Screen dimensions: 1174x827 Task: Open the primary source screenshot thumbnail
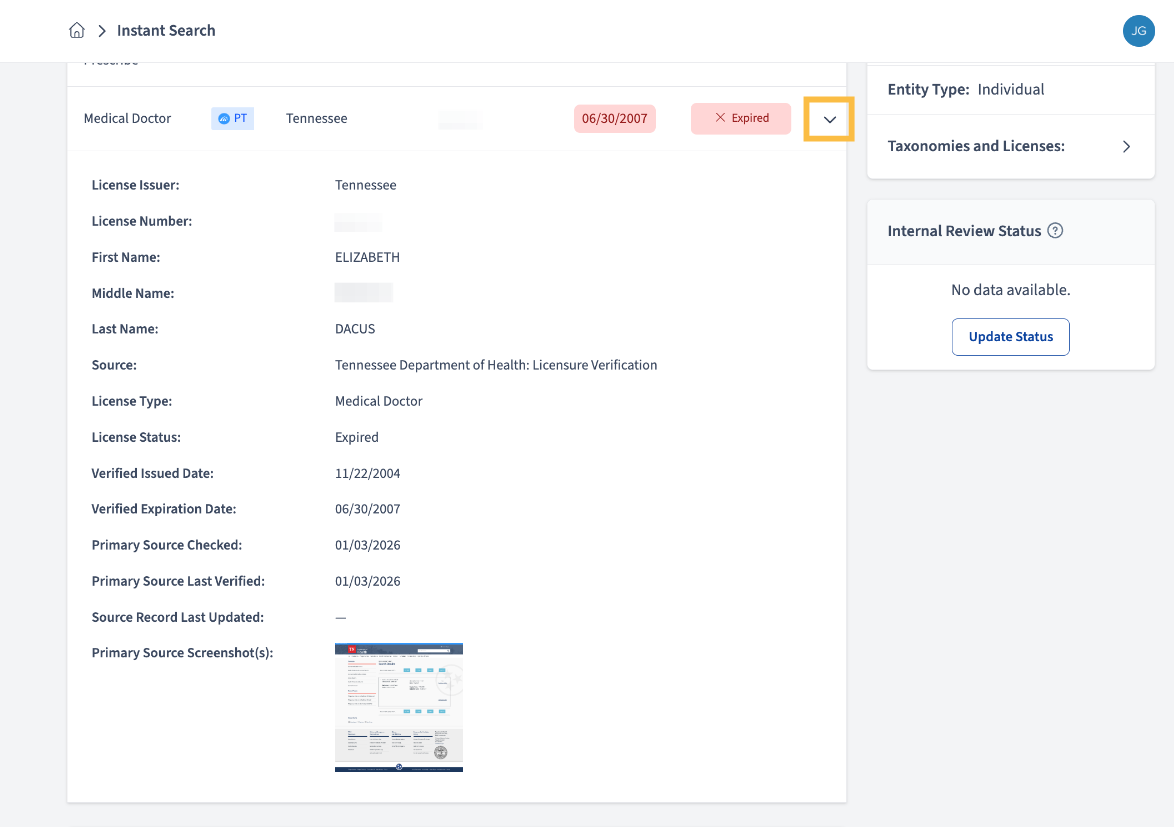[x=398, y=707]
